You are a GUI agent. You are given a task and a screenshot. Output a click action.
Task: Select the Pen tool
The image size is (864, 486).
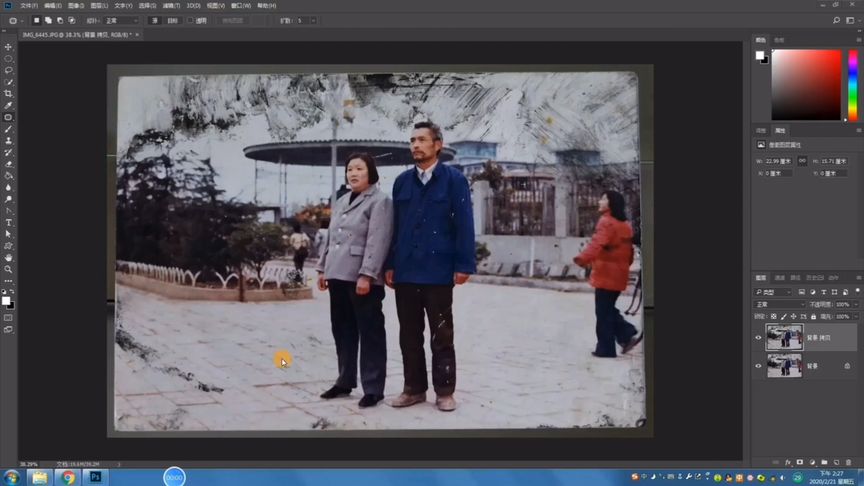point(8,211)
